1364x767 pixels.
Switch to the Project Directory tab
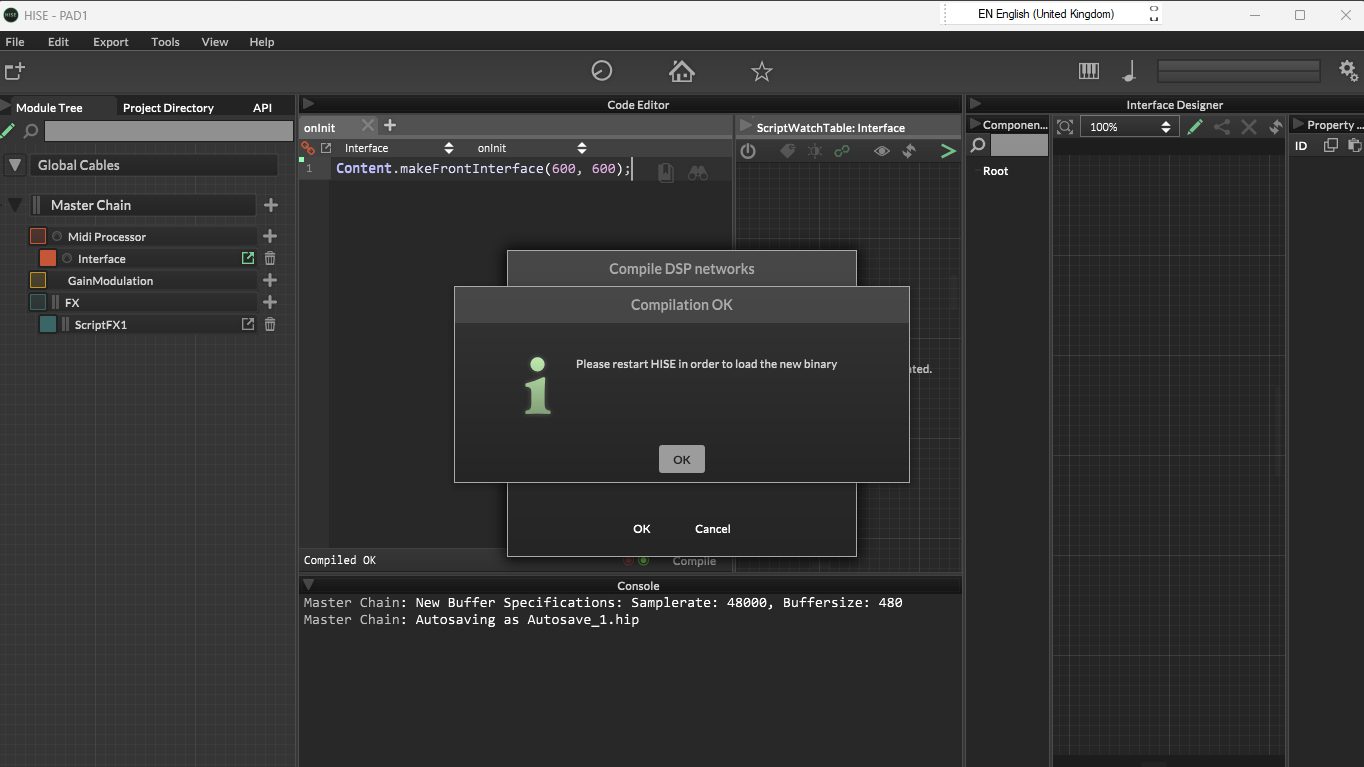pos(168,107)
